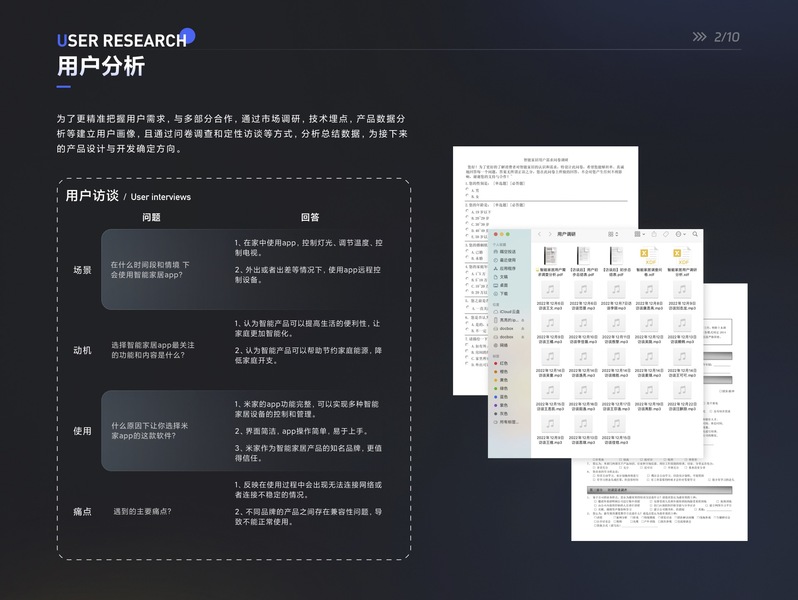Image resolution: width=798 pixels, height=600 pixels.
Task: Select the second PDF file in Finder
Action: 583,261
